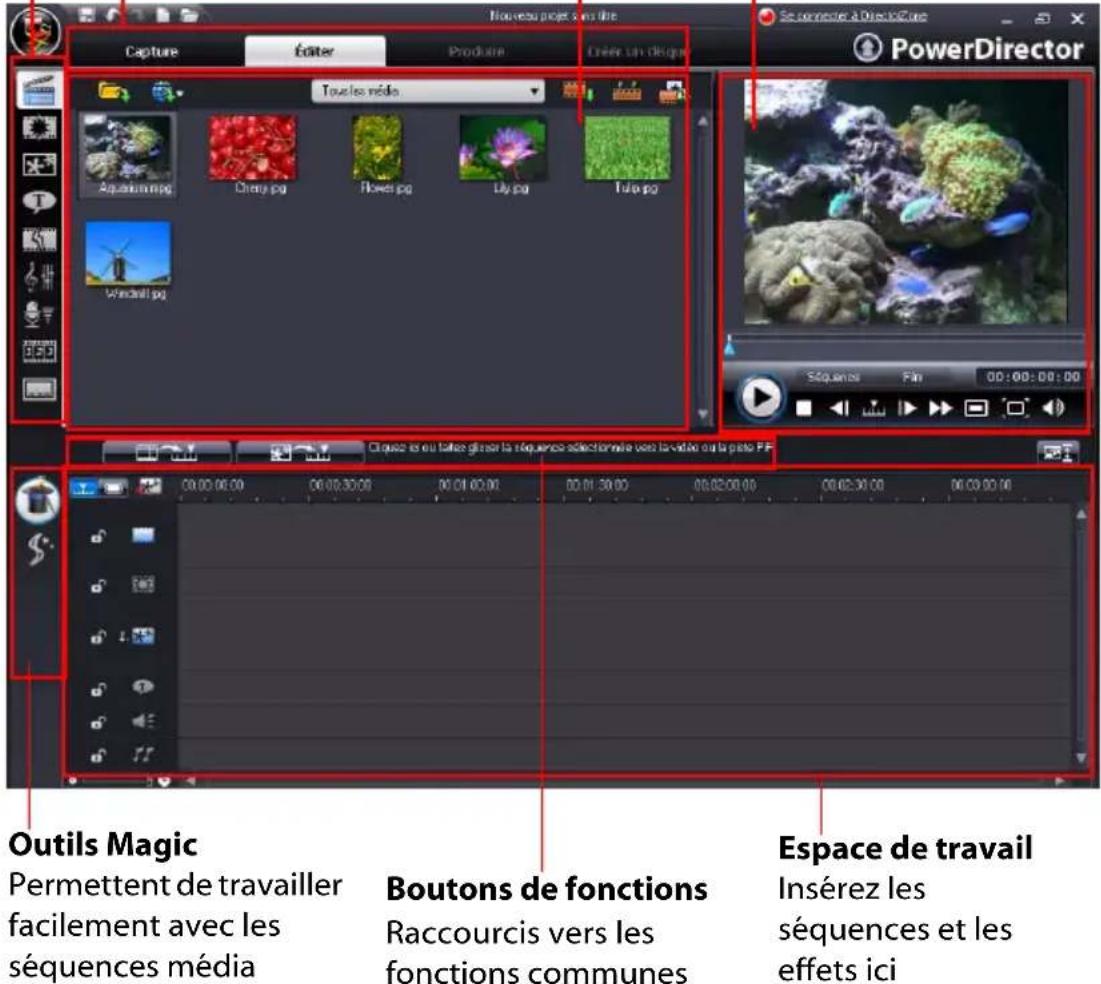Screen dimensions: 1101x984
Task: Toggle the lock on the Title track
Action: tap(98, 690)
